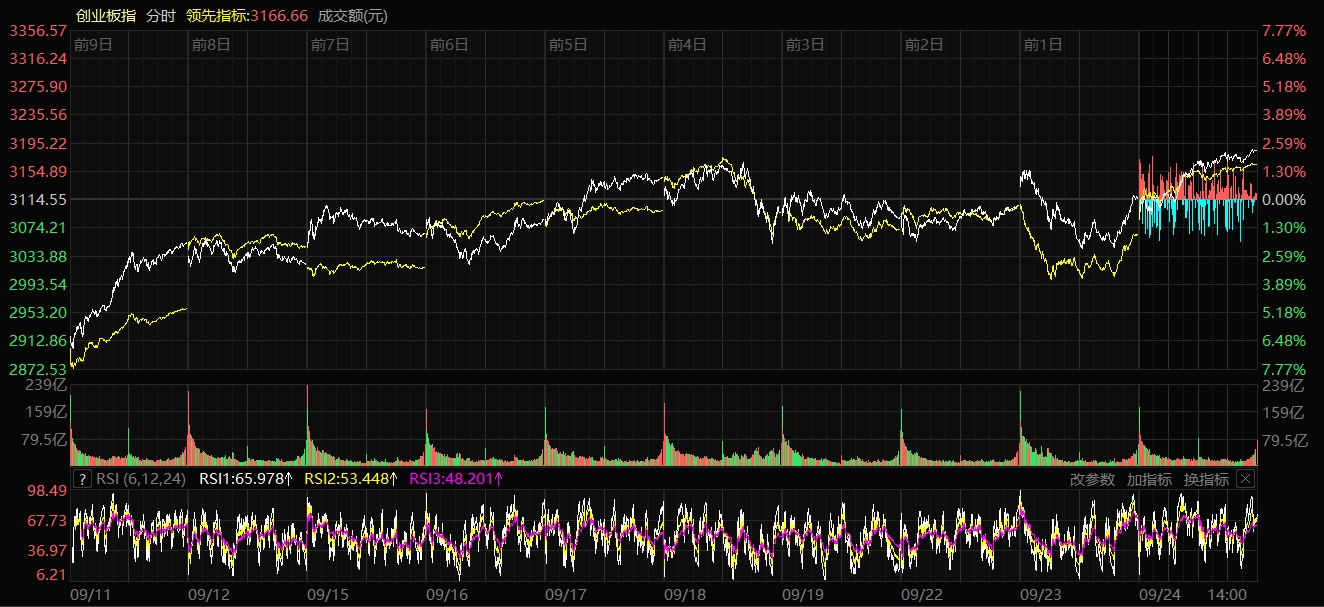Click the yellow RSI2 value legend
The width and height of the screenshot is (1324, 607).
coord(351,479)
